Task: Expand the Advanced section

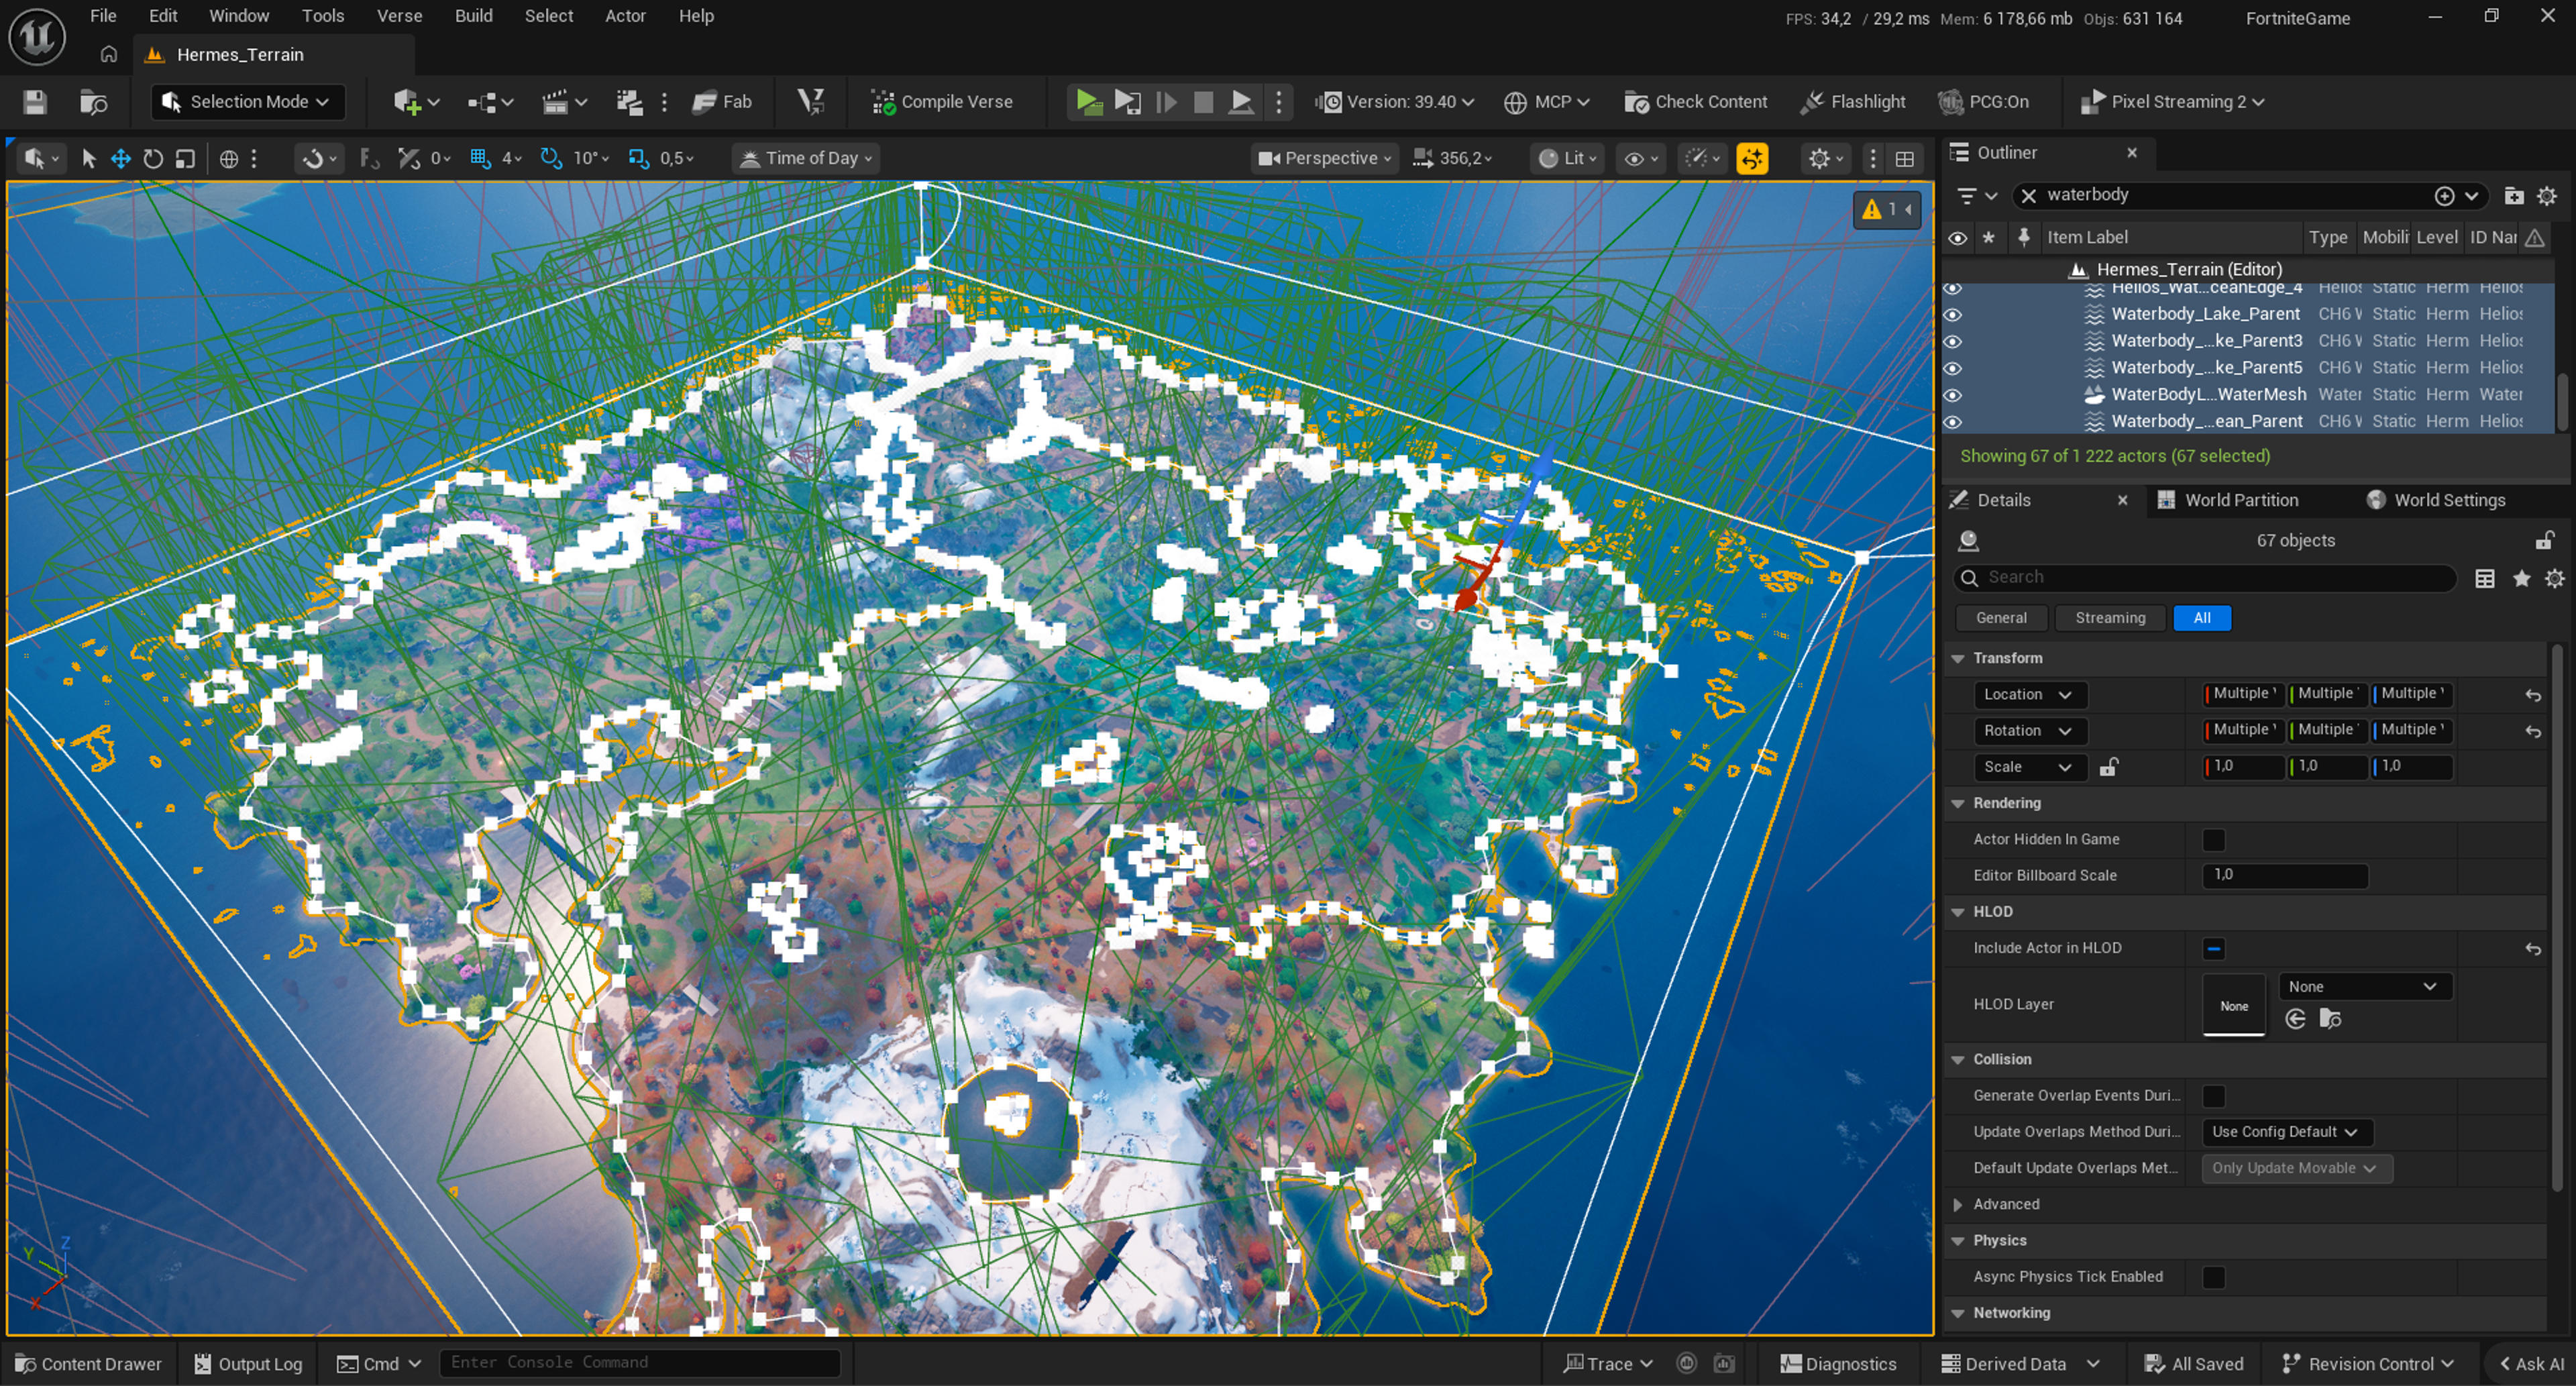Action: [1958, 1204]
